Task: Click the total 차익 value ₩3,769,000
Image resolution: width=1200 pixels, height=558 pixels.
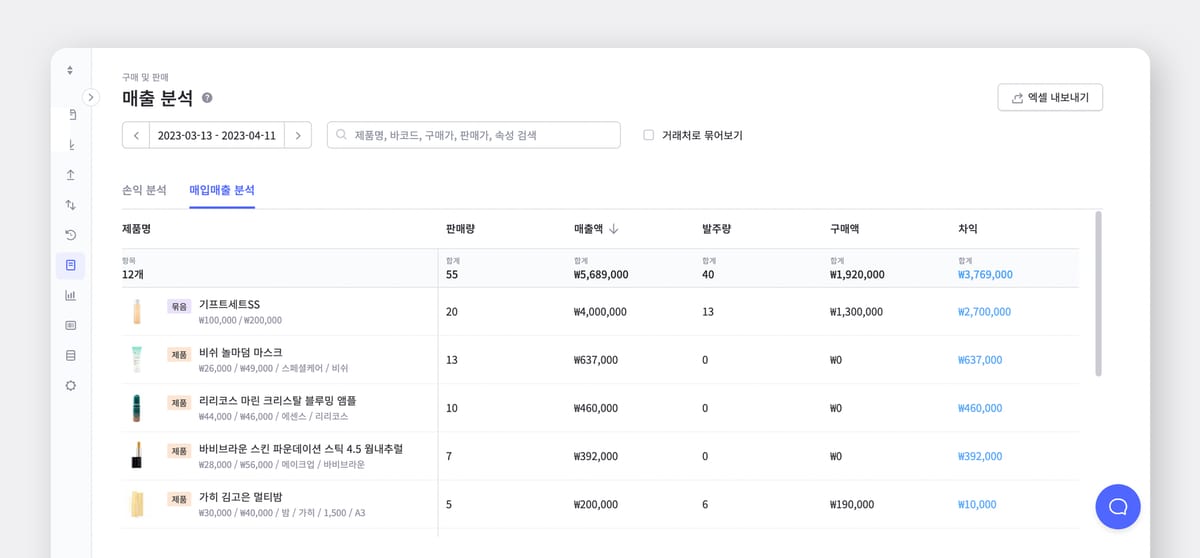Action: (985, 274)
